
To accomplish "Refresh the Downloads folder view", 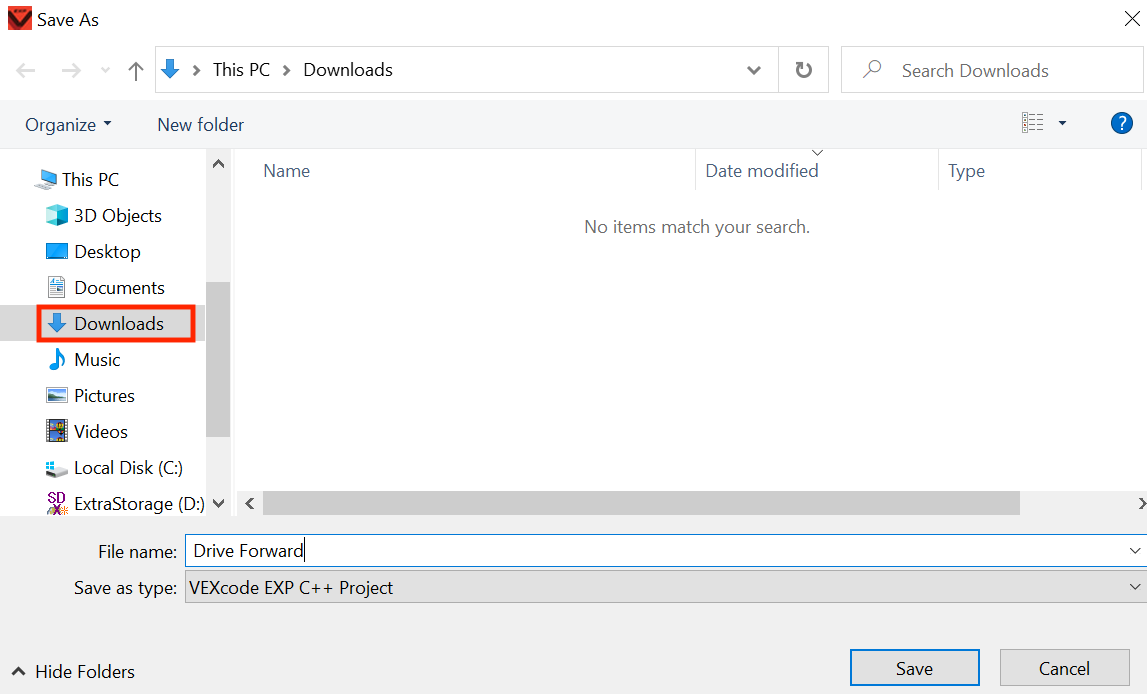I will (803, 69).
